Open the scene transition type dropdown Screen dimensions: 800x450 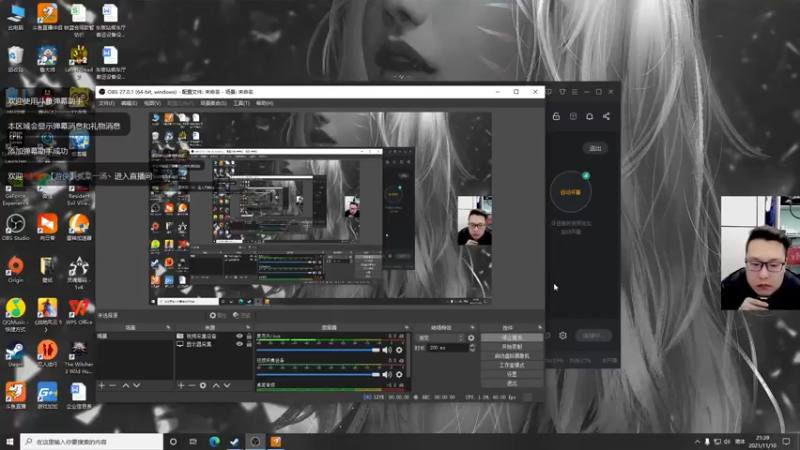[441, 338]
